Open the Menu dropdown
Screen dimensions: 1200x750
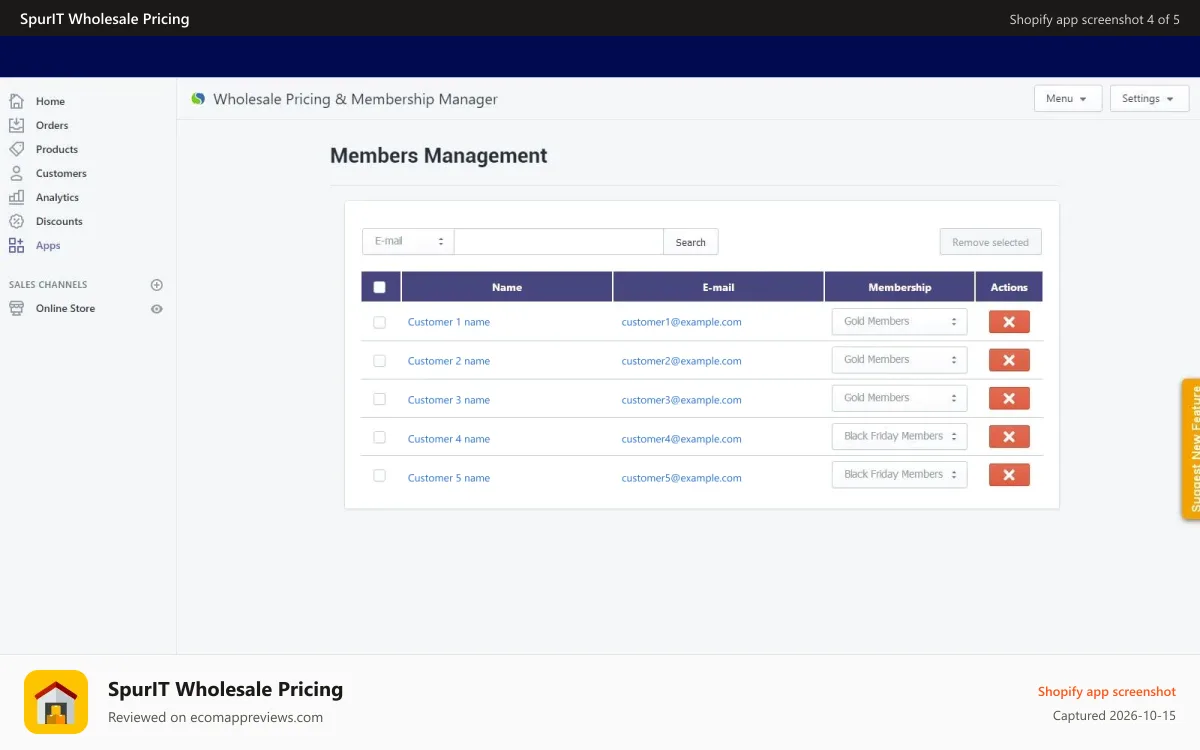1068,98
